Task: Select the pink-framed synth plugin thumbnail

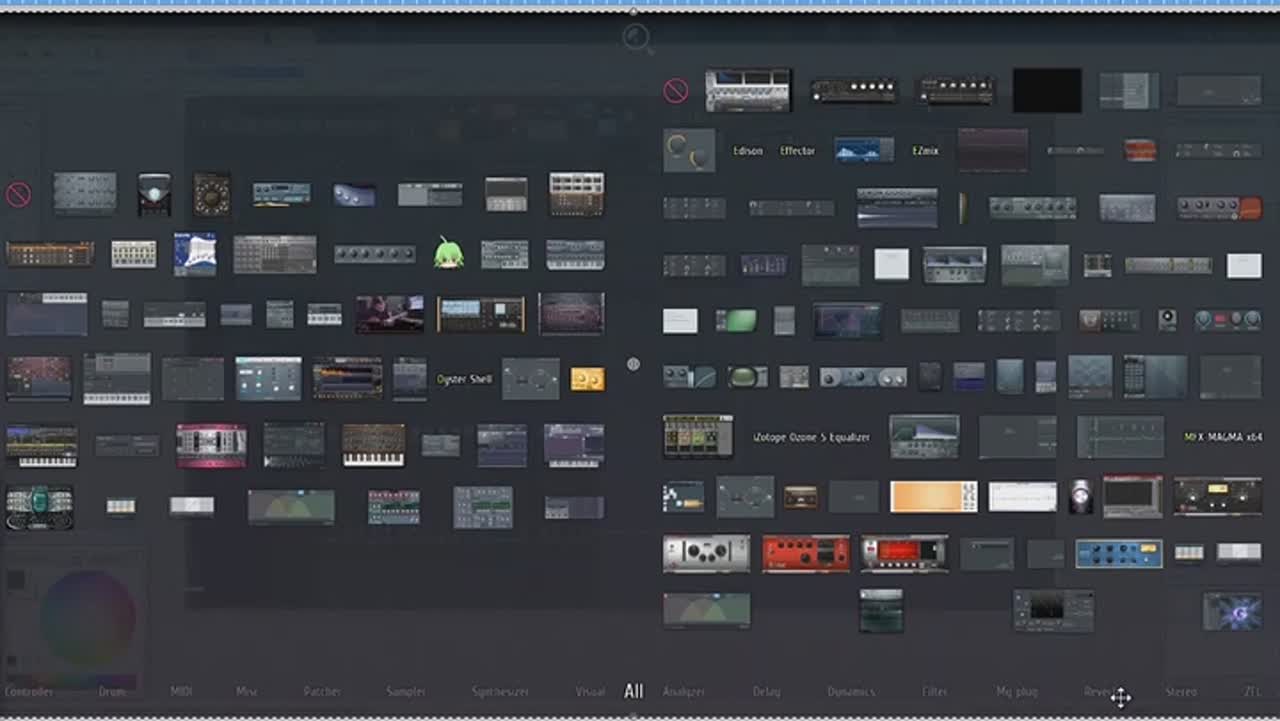Action: coord(211,445)
